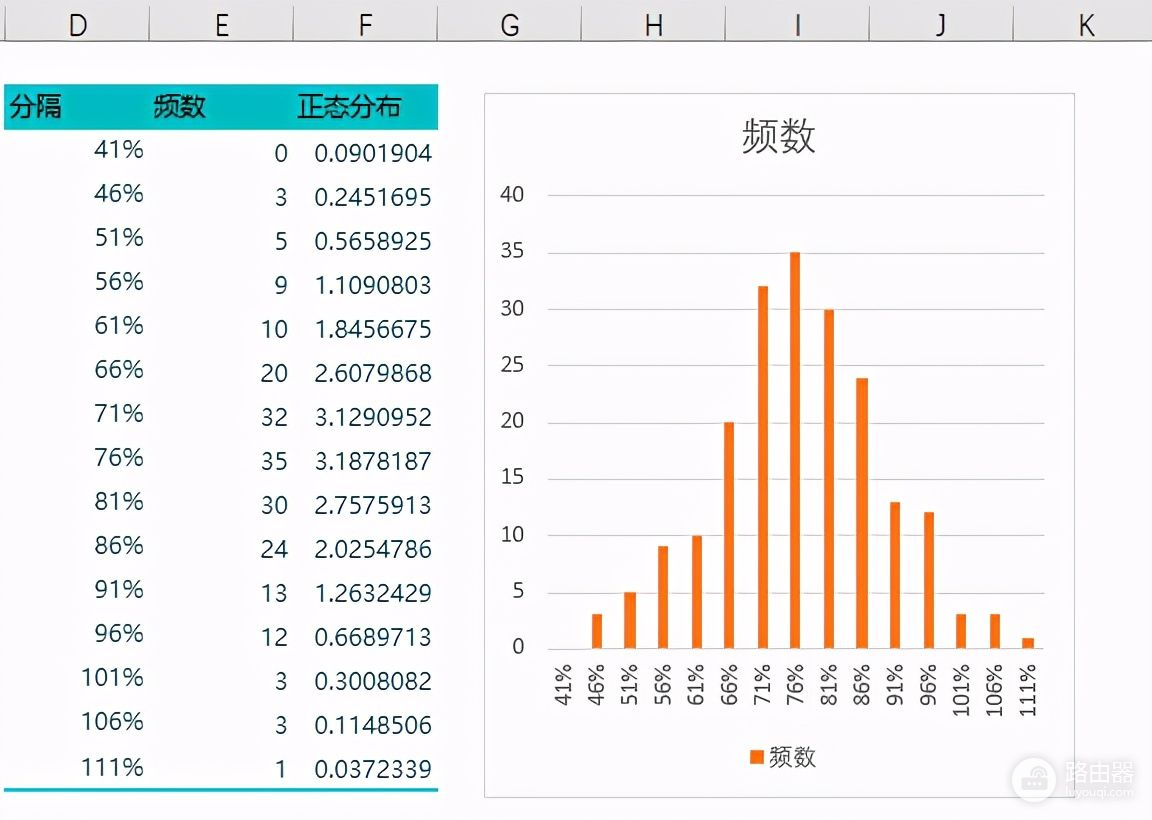Viewport: 1152px width, 820px height.
Task: Select the bar for 66% in chart
Action: coord(729,535)
